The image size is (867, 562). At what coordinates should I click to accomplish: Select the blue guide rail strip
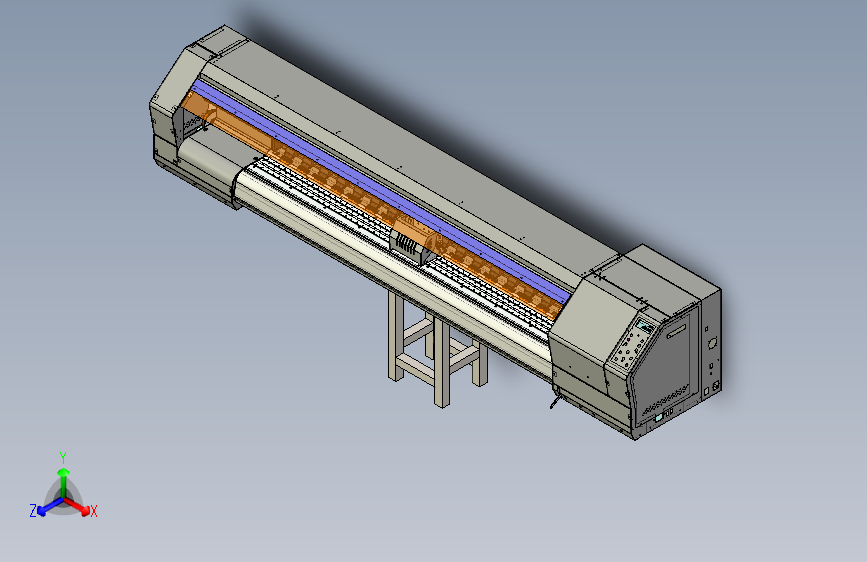[382, 193]
